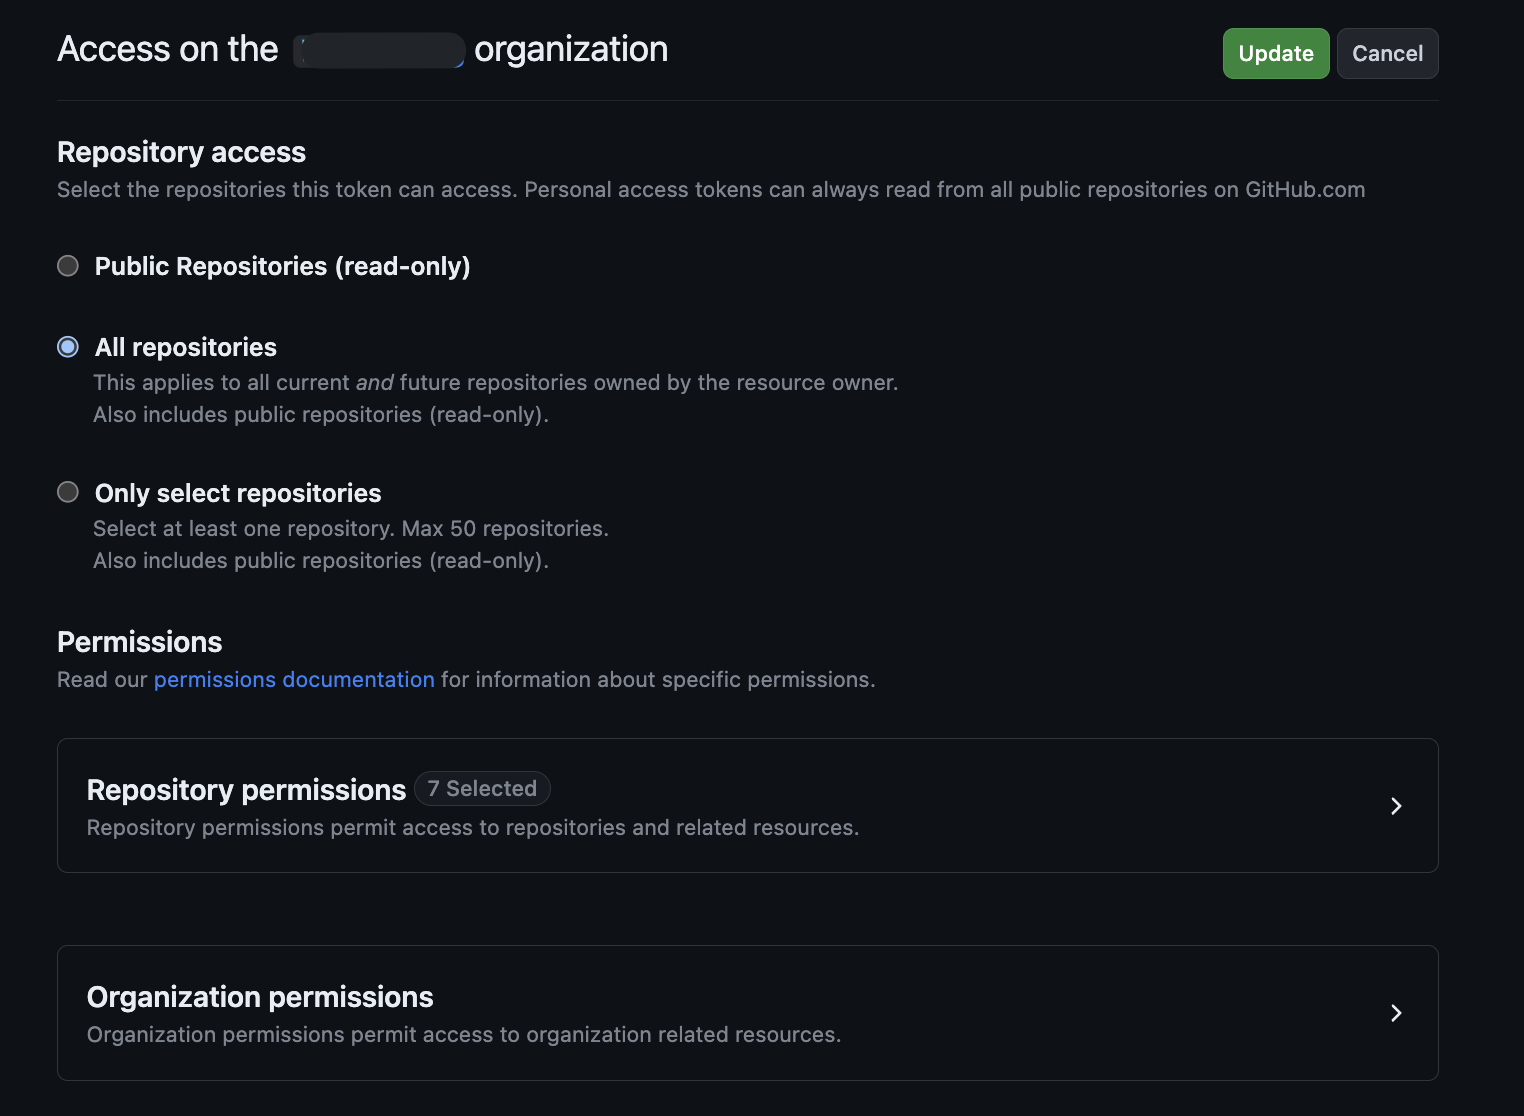Select the All repositories option

tap(67, 347)
